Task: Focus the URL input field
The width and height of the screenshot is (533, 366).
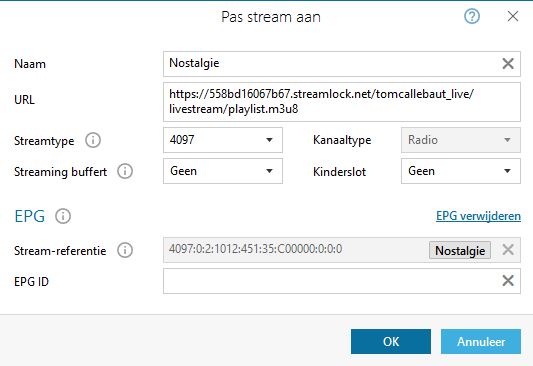Action: click(342, 102)
